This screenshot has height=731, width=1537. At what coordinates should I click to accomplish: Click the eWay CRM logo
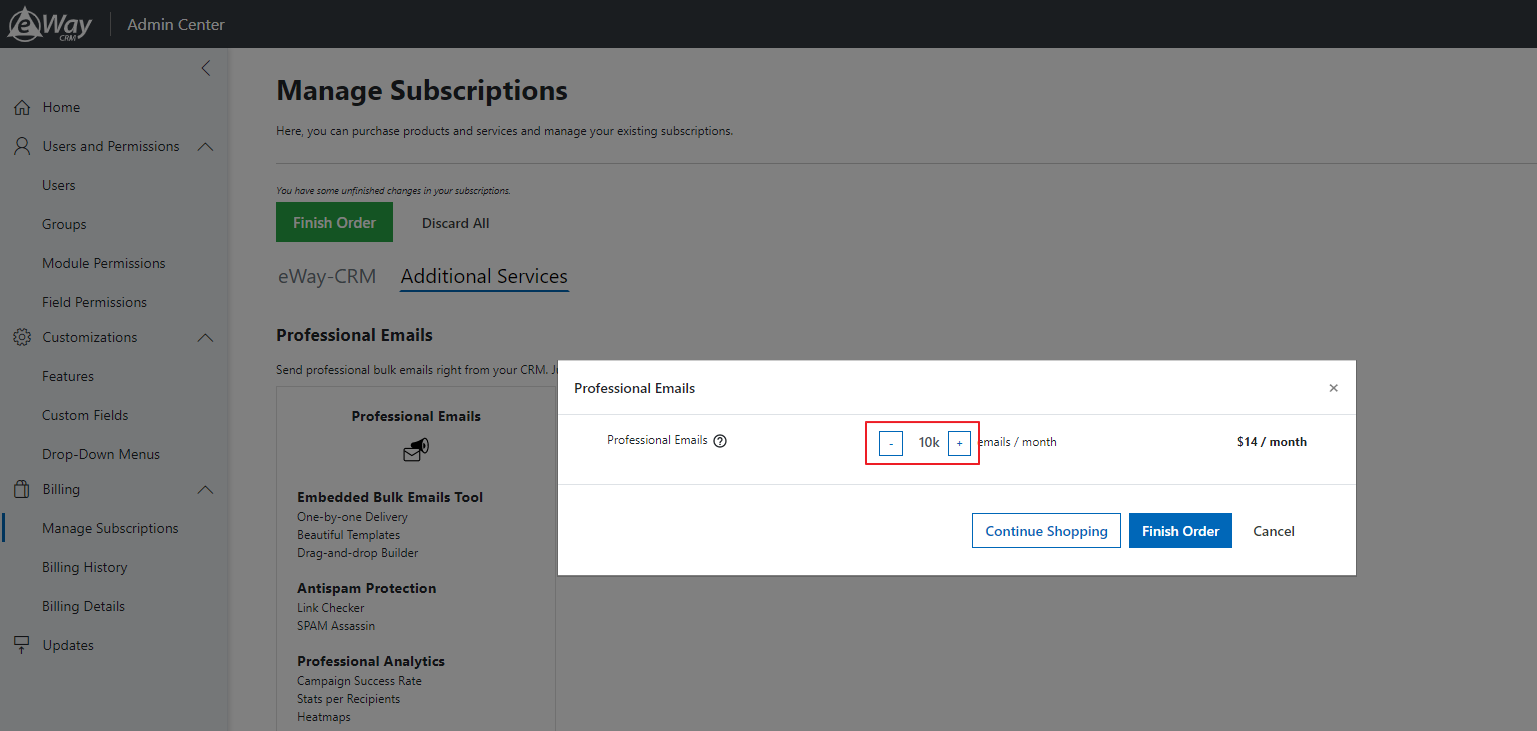click(49, 24)
